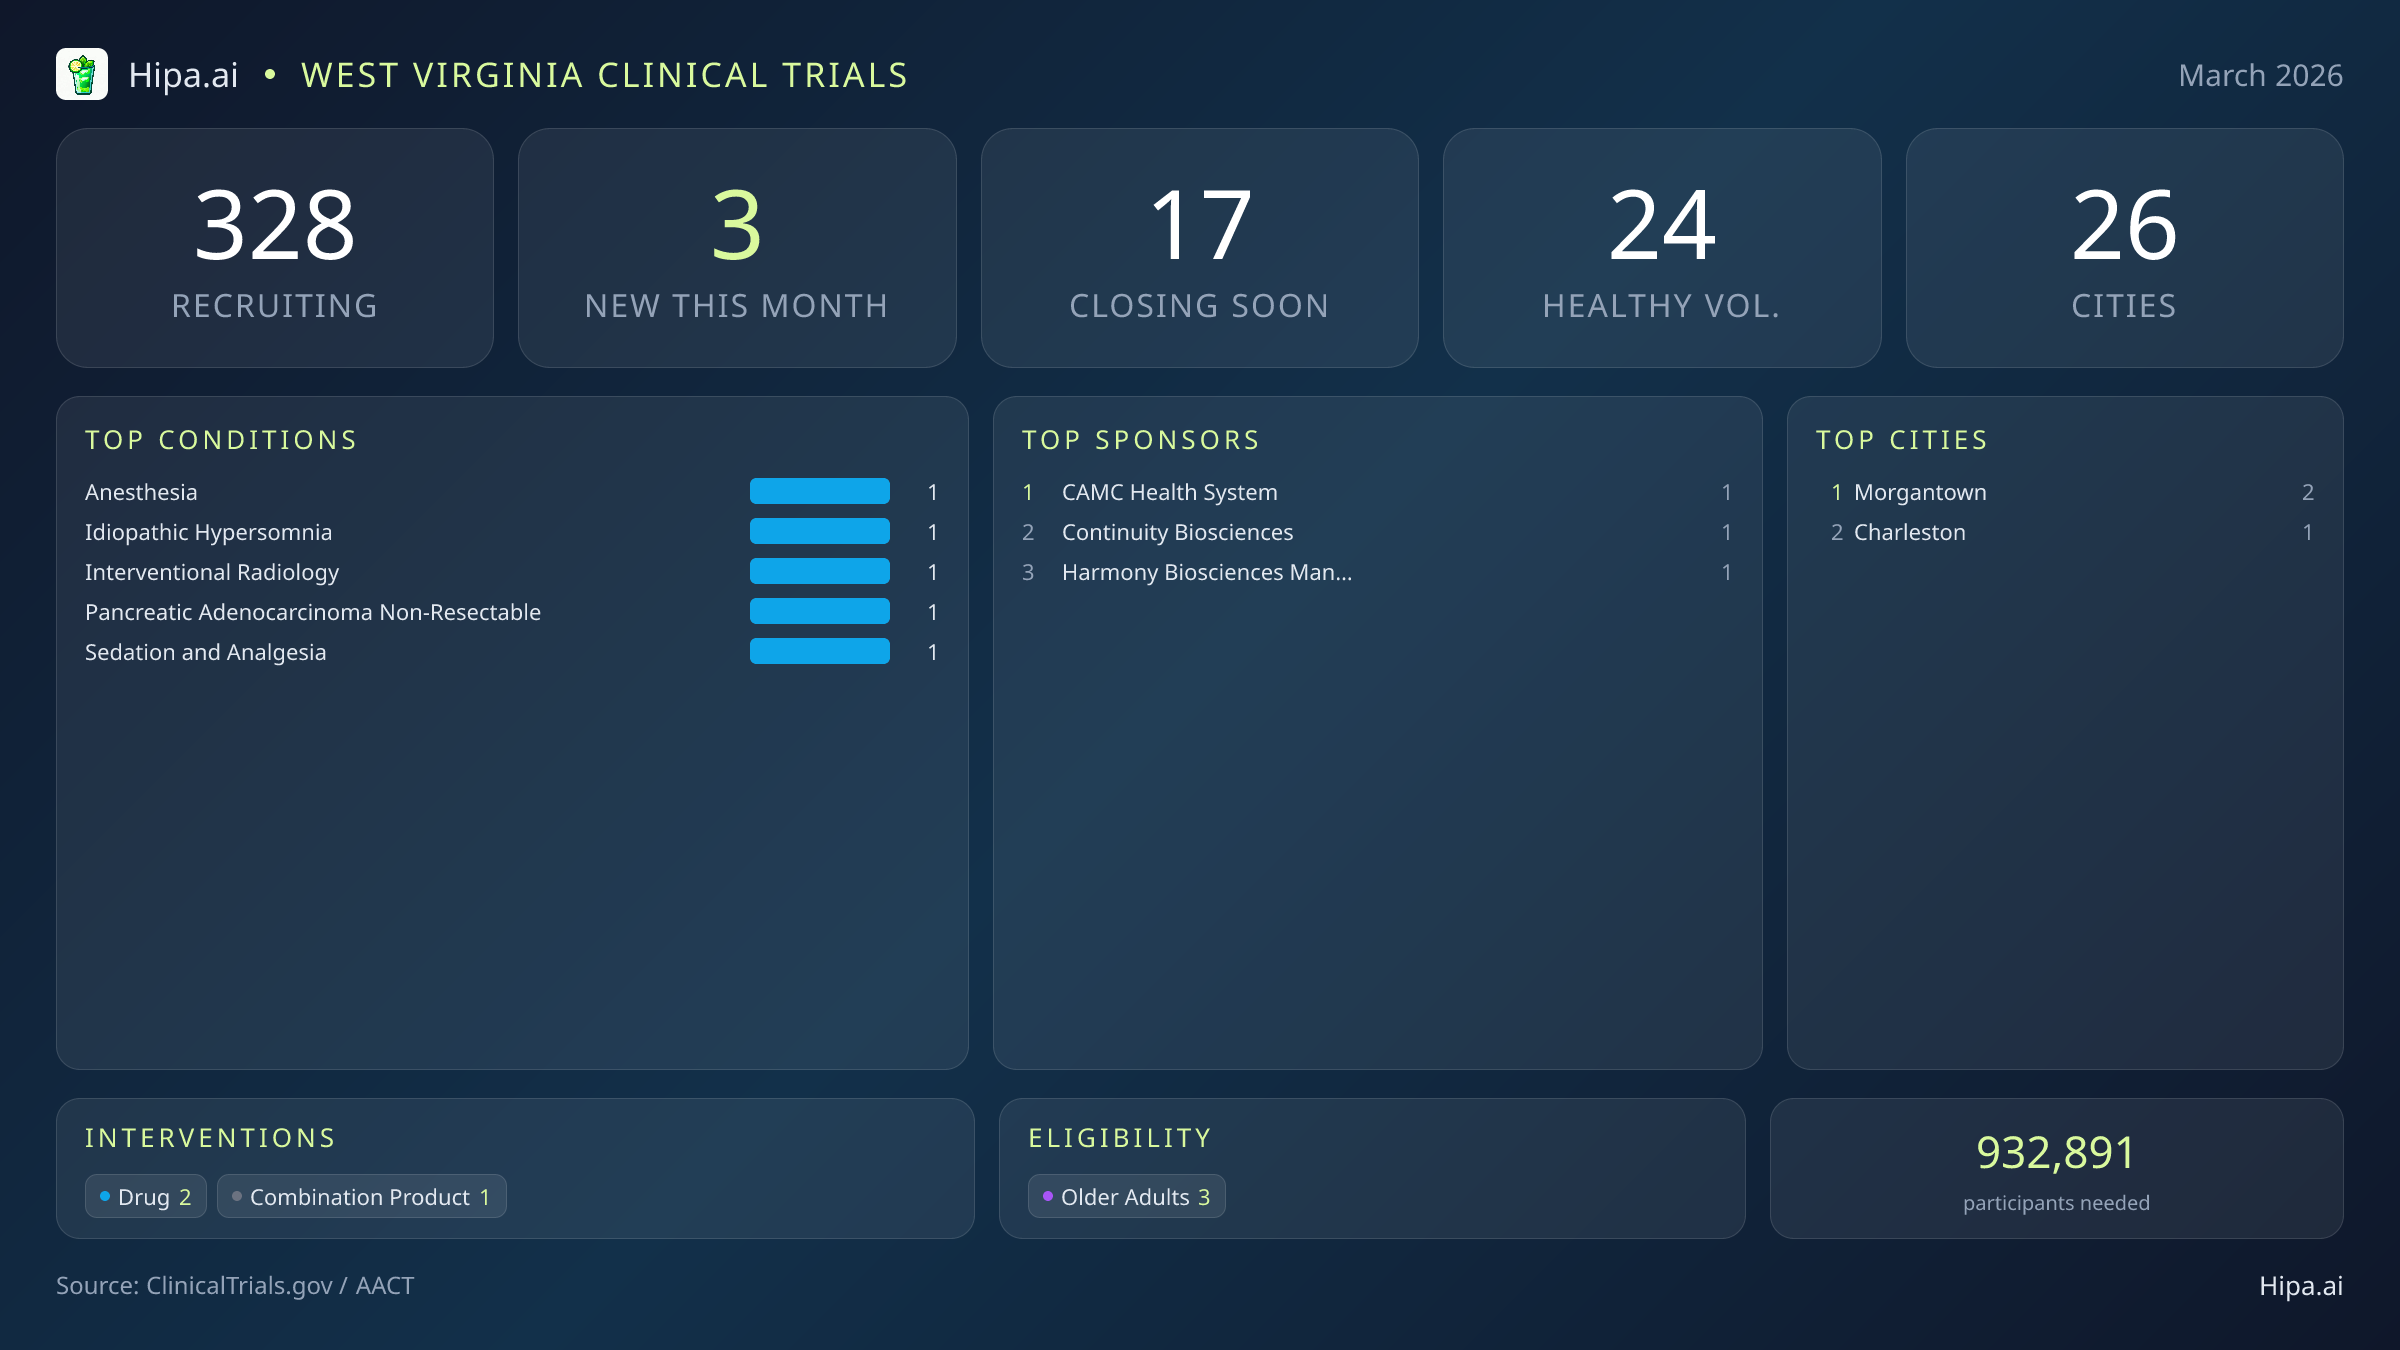Open the 26 Cities stat card
The height and width of the screenshot is (1350, 2400).
tap(2124, 247)
